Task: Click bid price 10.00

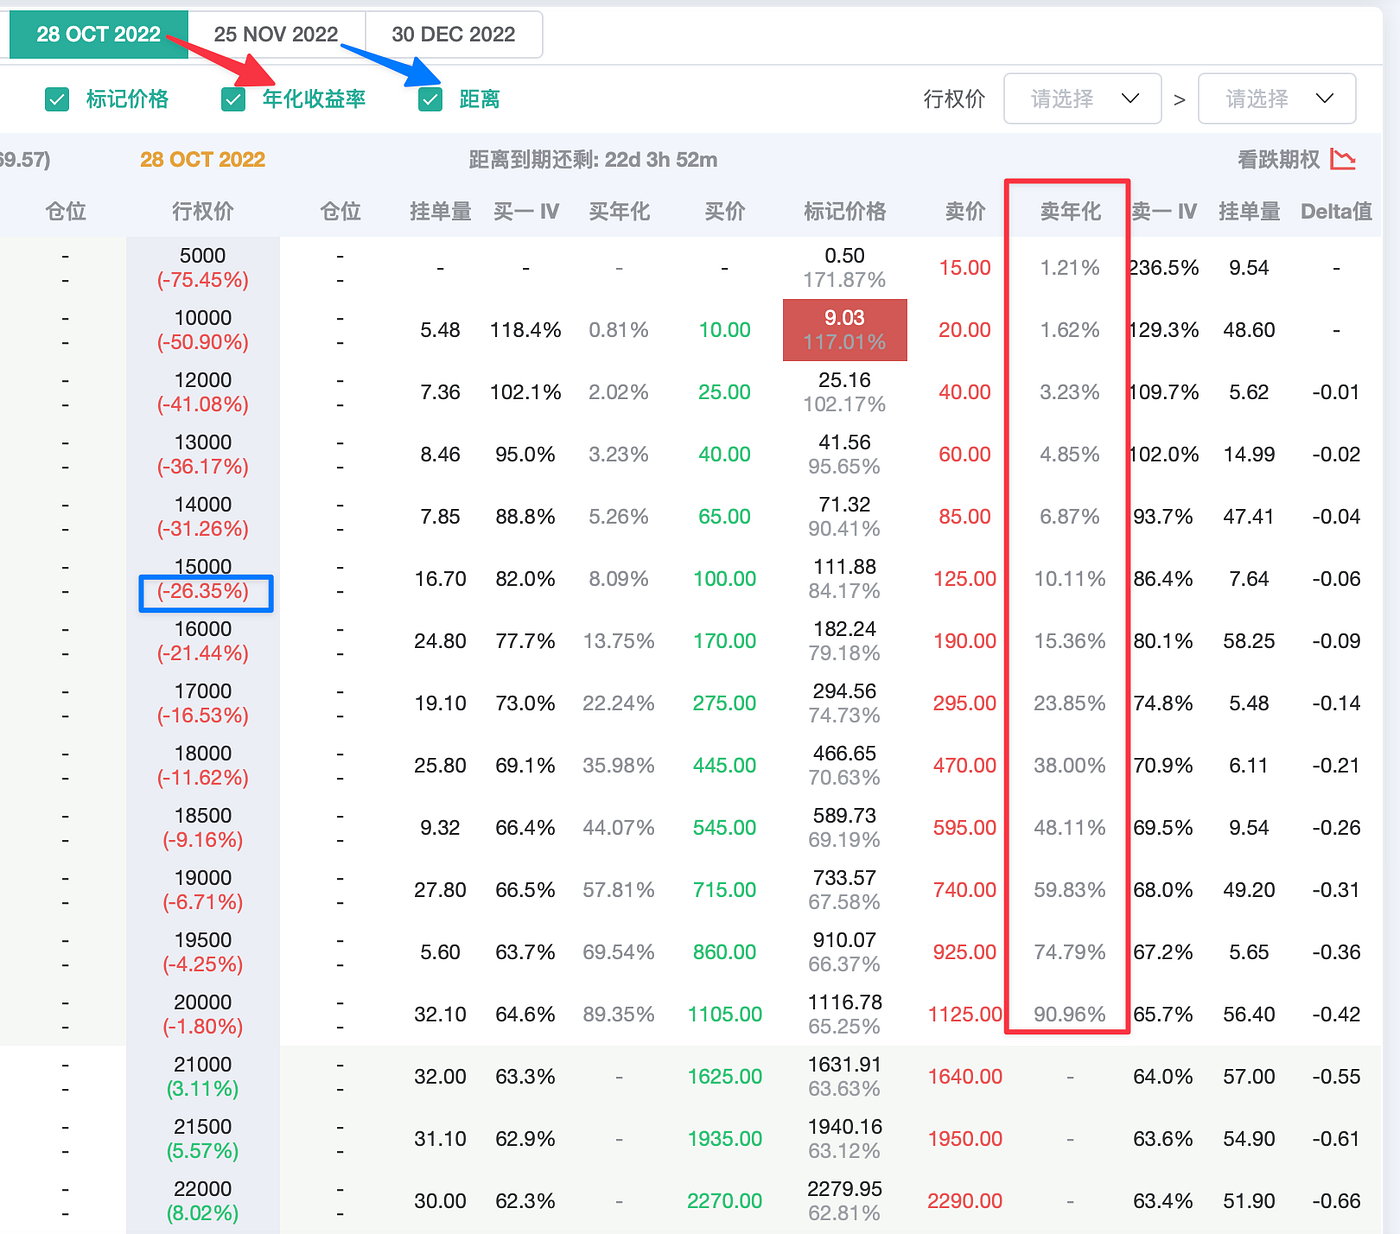Action: (x=725, y=330)
